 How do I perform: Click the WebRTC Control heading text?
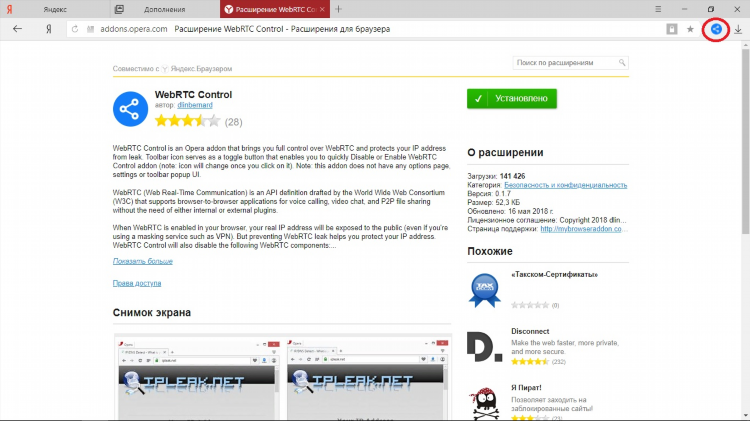click(x=193, y=95)
